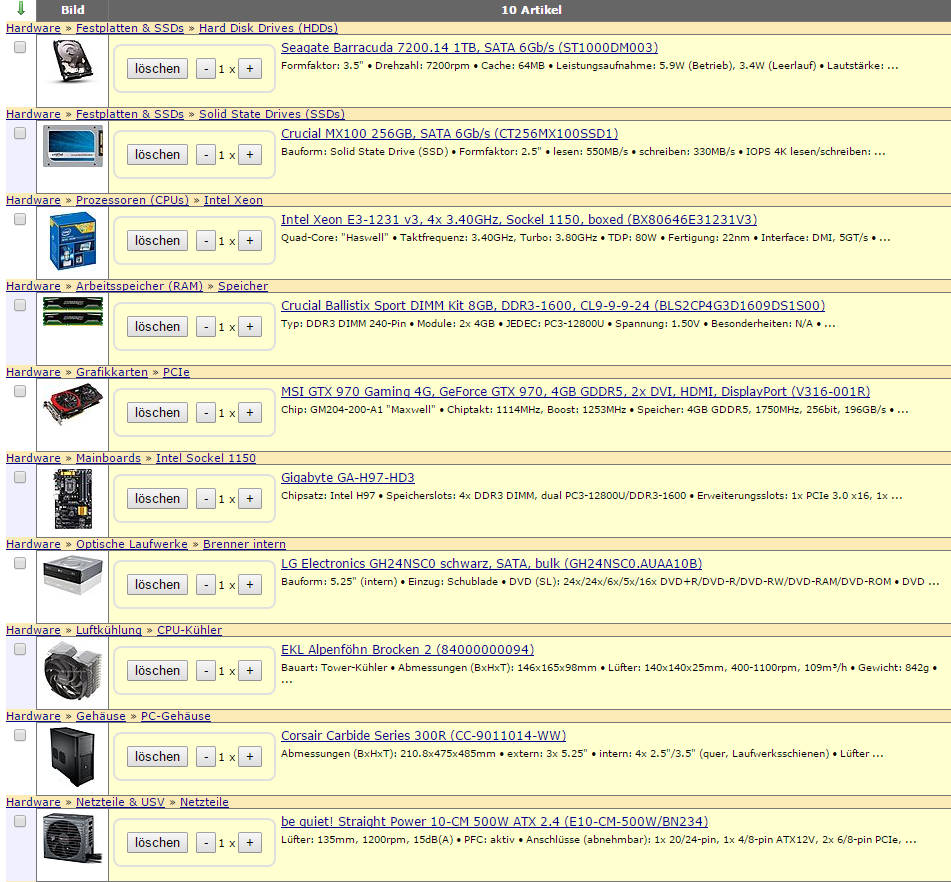Decrease MSI GTX 970 quantity with minus
951x882 pixels.
(x=206, y=412)
